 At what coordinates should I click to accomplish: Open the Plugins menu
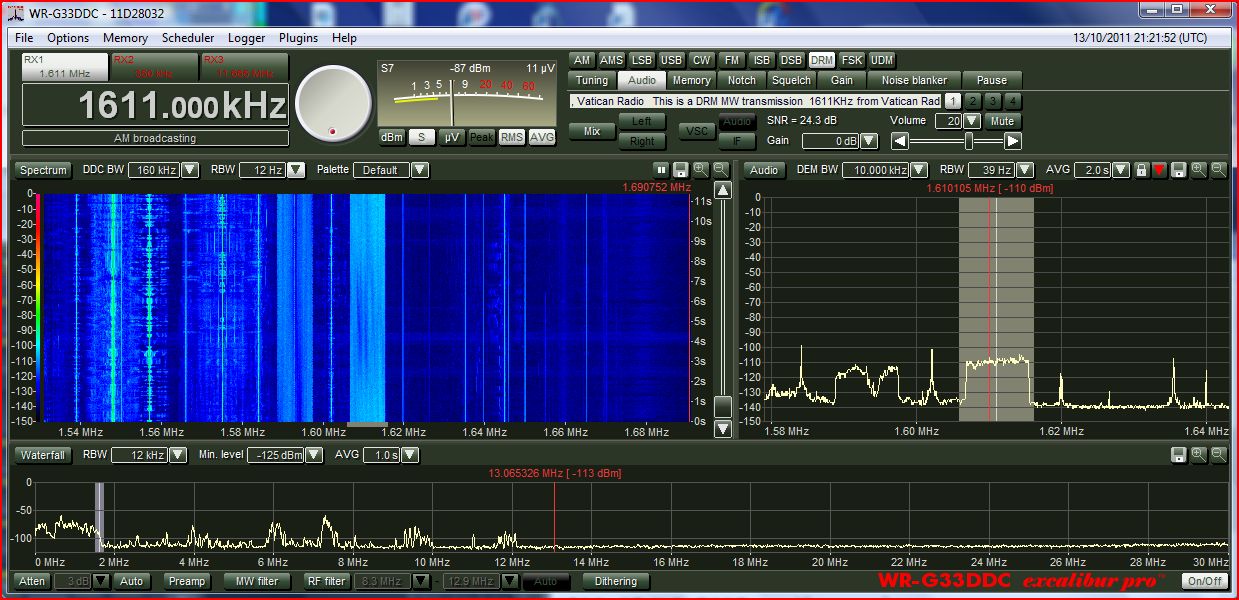click(x=298, y=38)
